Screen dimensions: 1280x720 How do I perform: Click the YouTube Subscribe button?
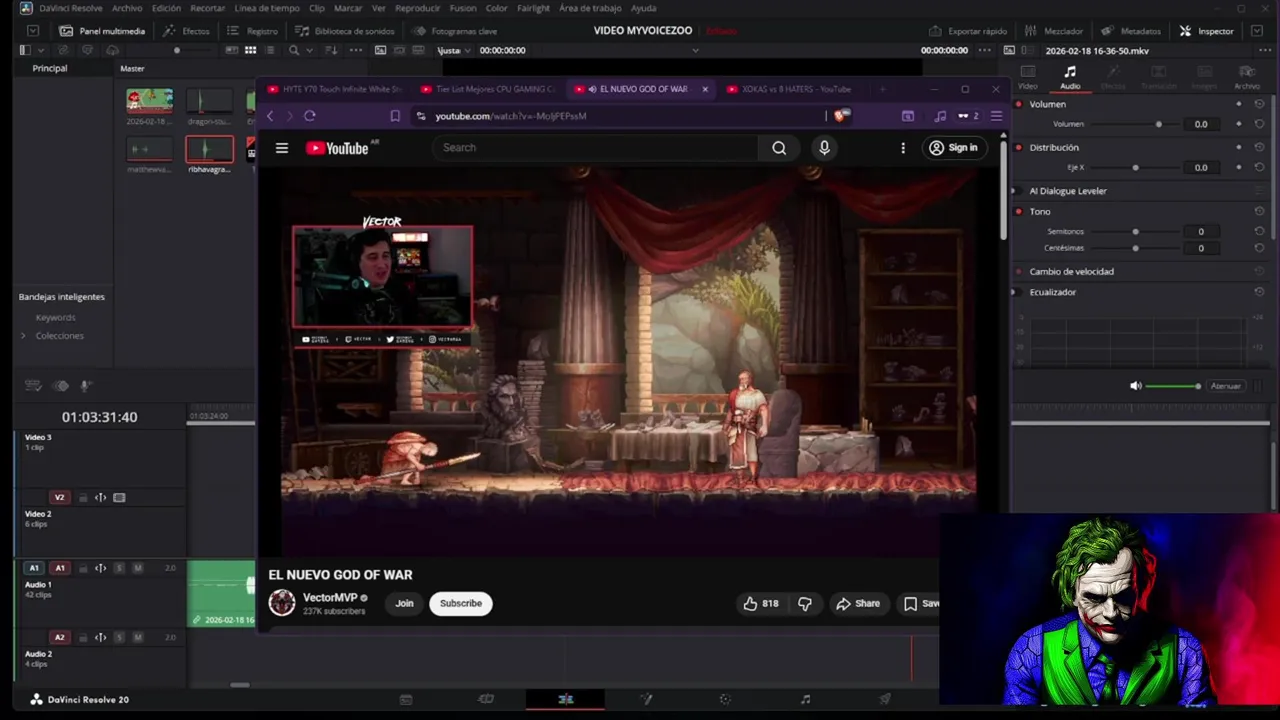pyautogui.click(x=461, y=604)
